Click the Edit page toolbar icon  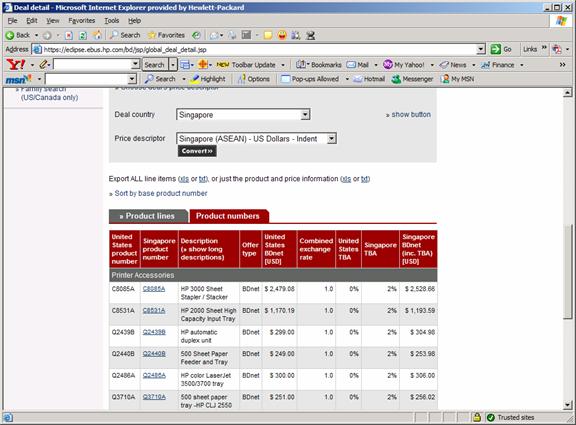[246, 35]
